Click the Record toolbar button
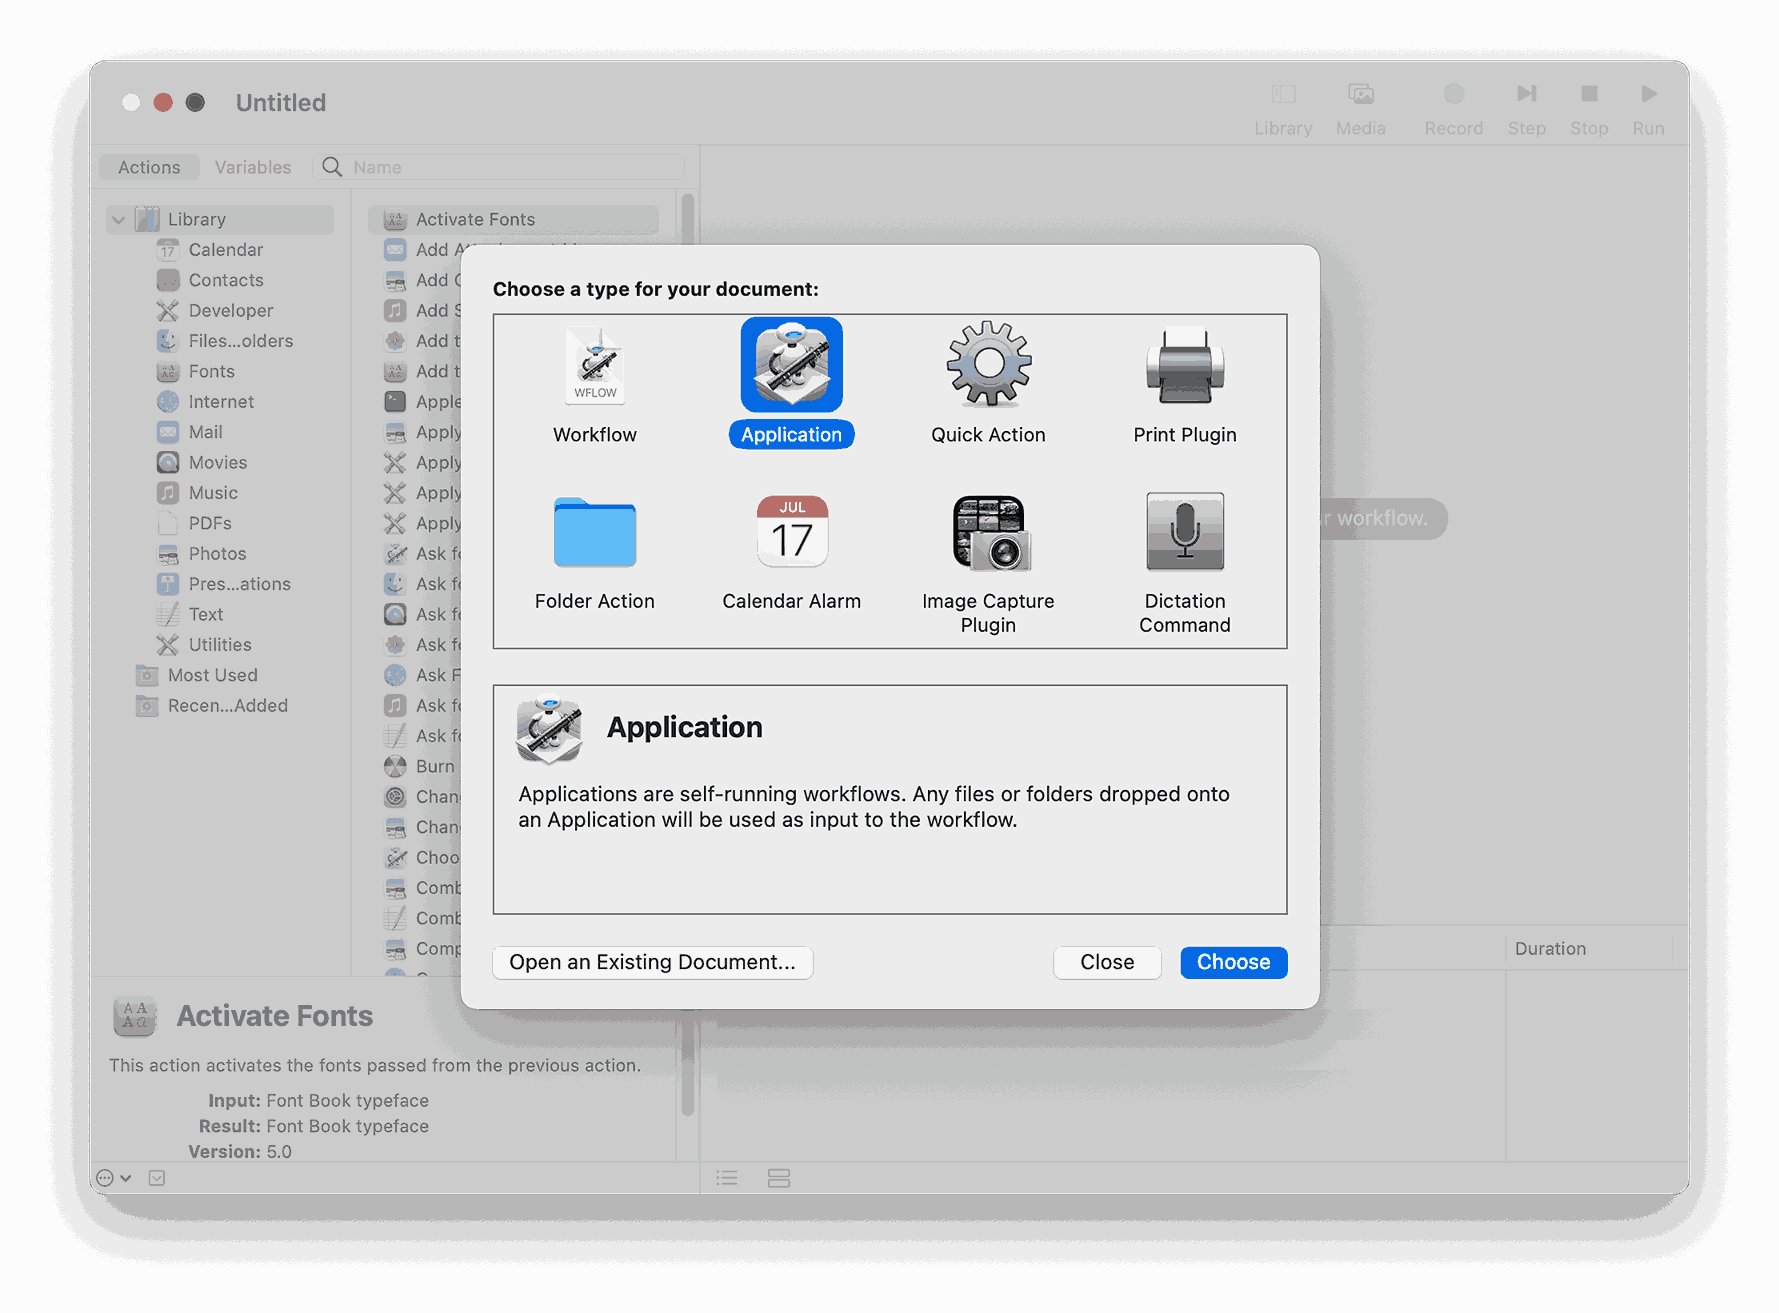This screenshot has width=1779, height=1313. (1454, 108)
